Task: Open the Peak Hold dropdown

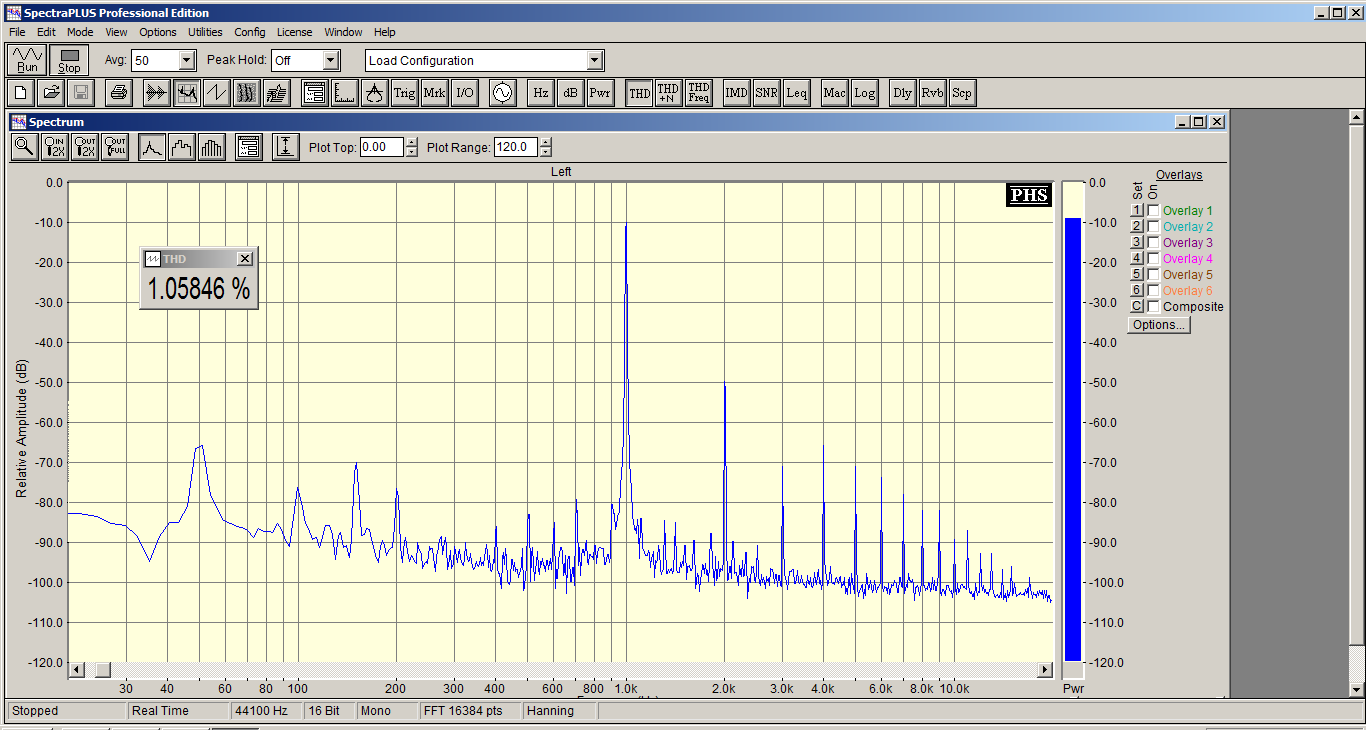Action: [x=331, y=60]
